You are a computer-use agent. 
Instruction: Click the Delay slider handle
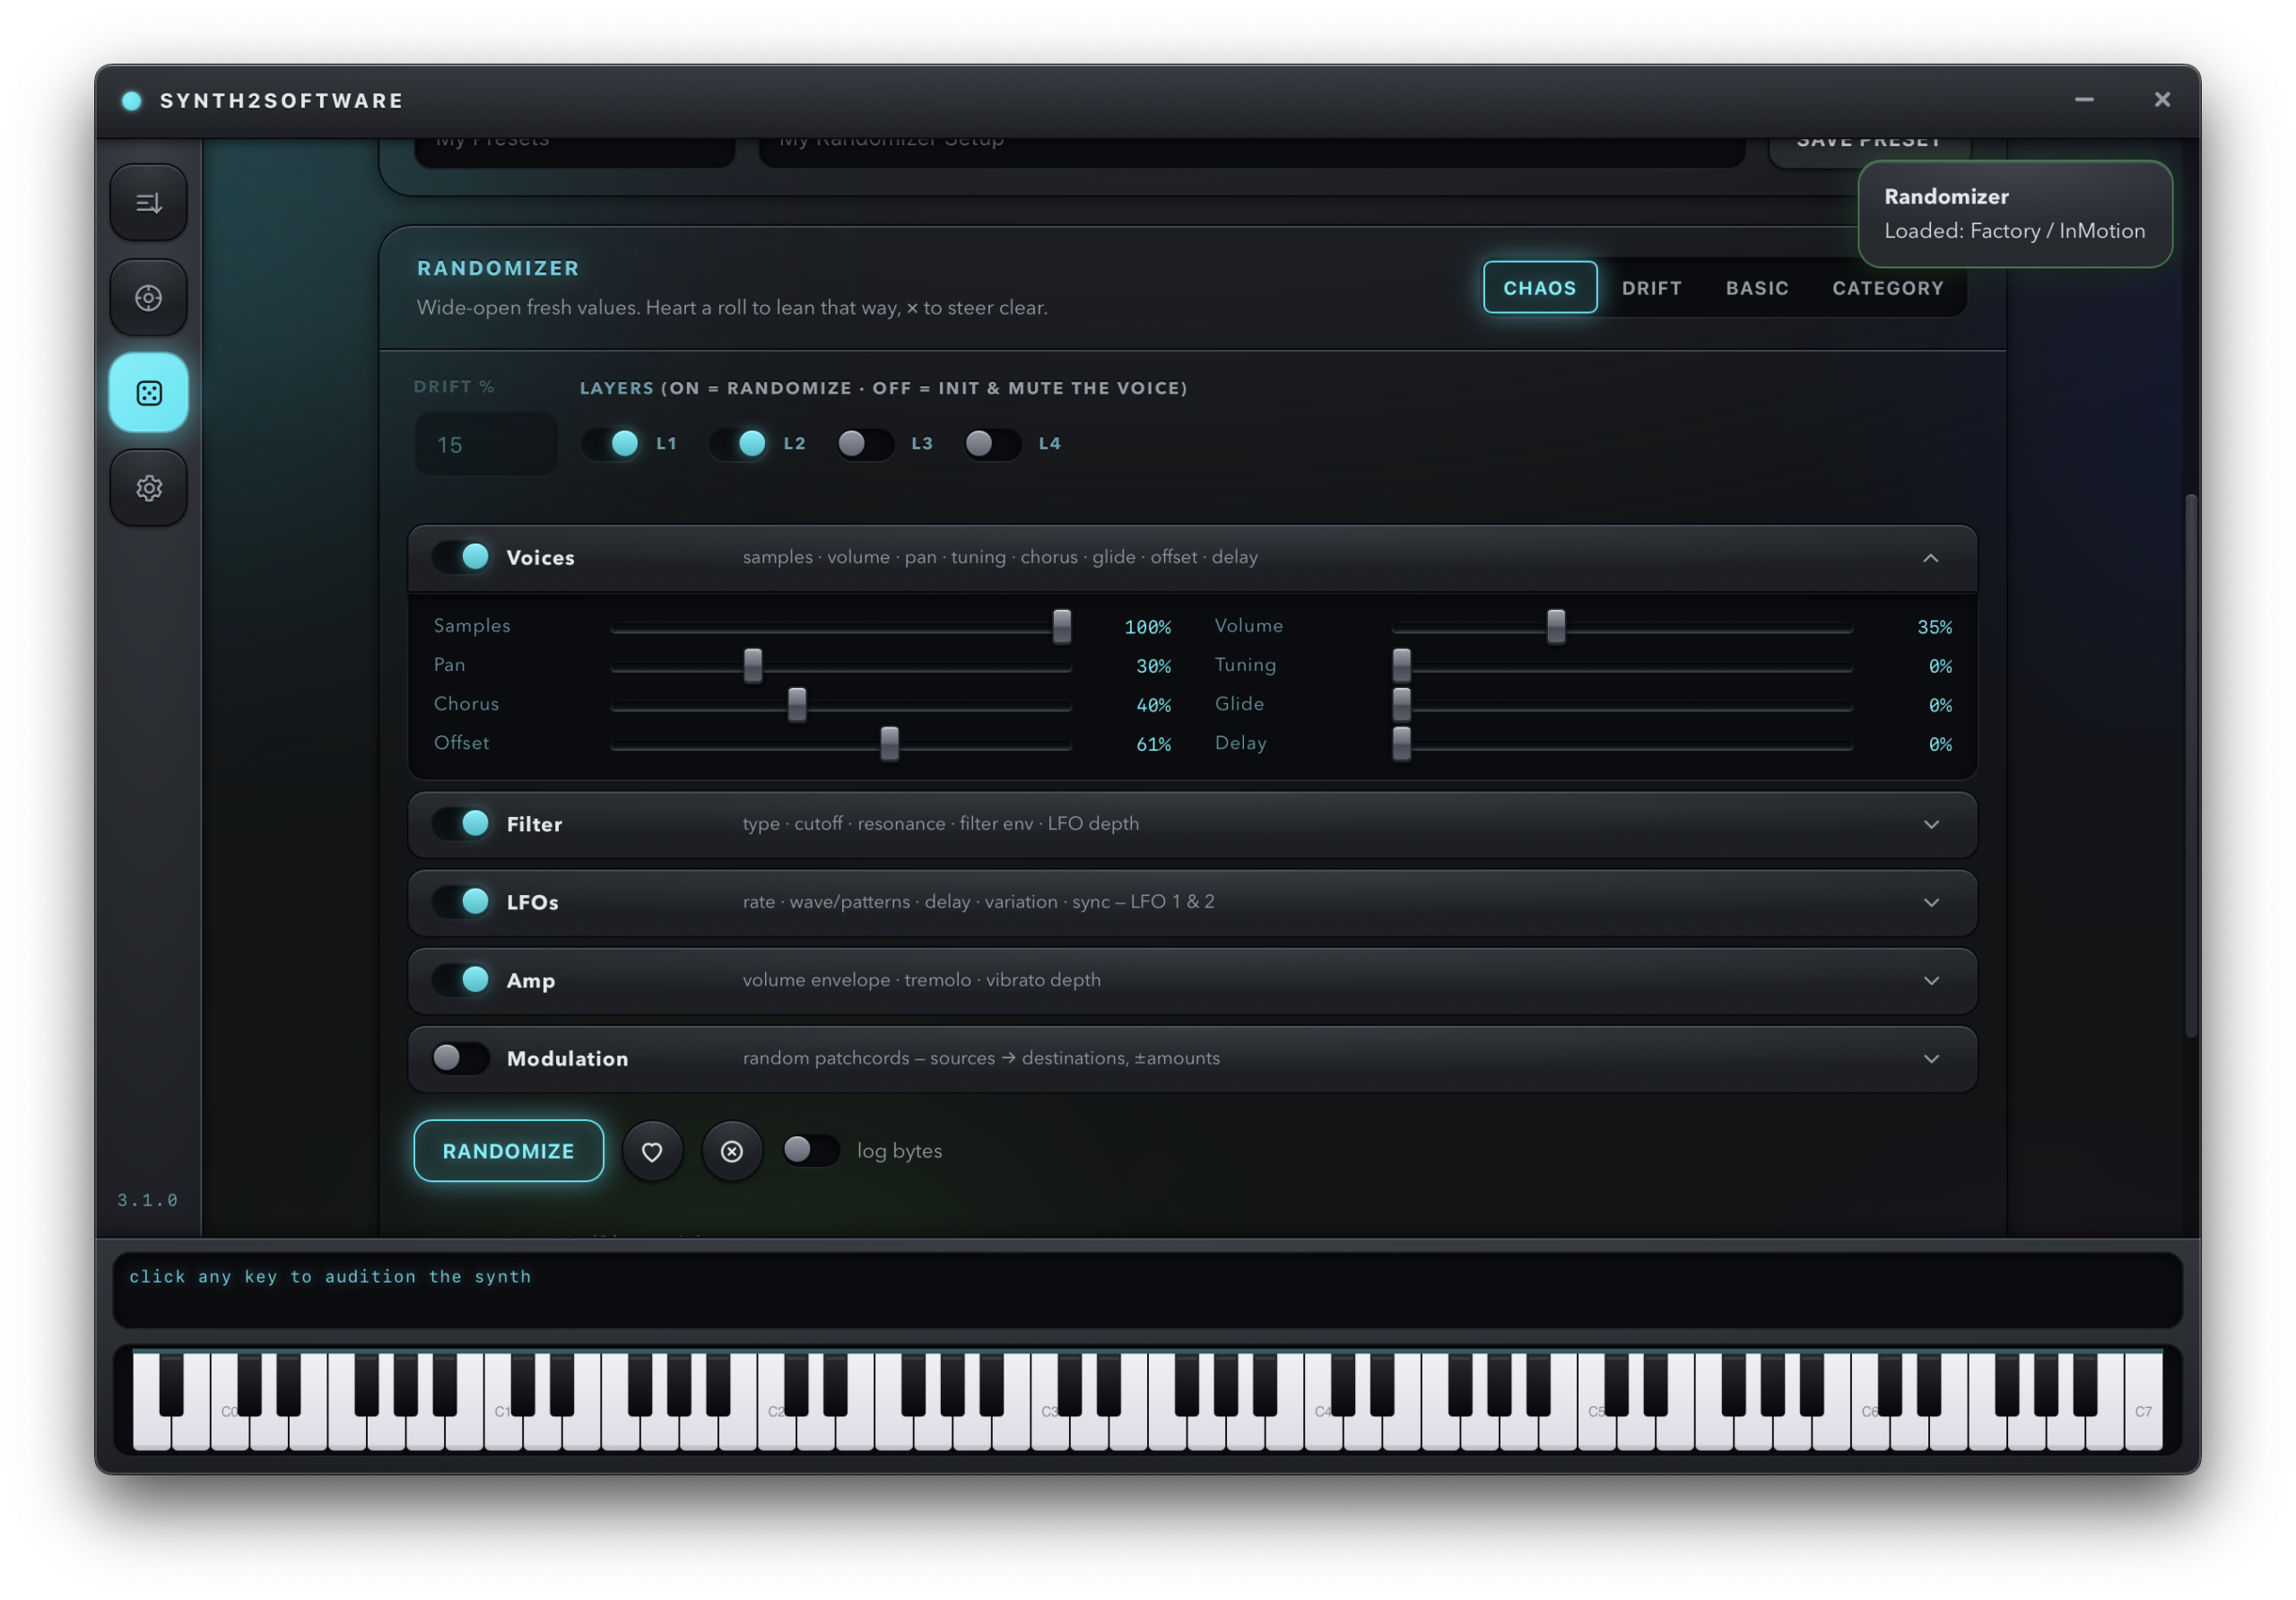1402,744
